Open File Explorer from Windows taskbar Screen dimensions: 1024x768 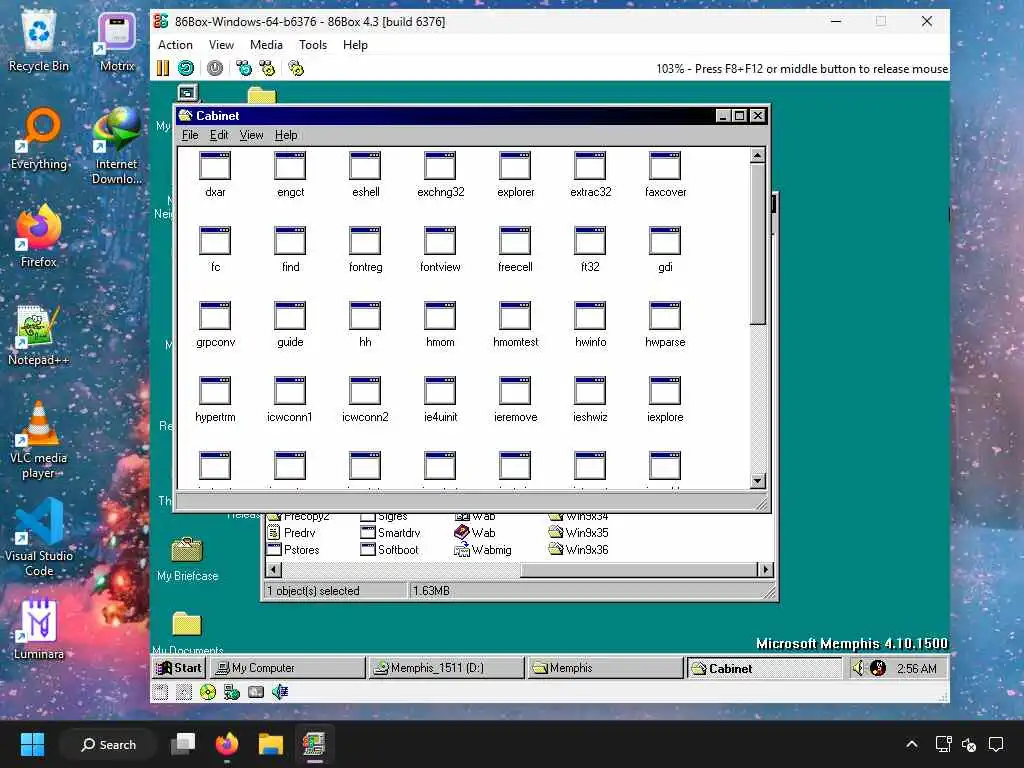point(270,744)
